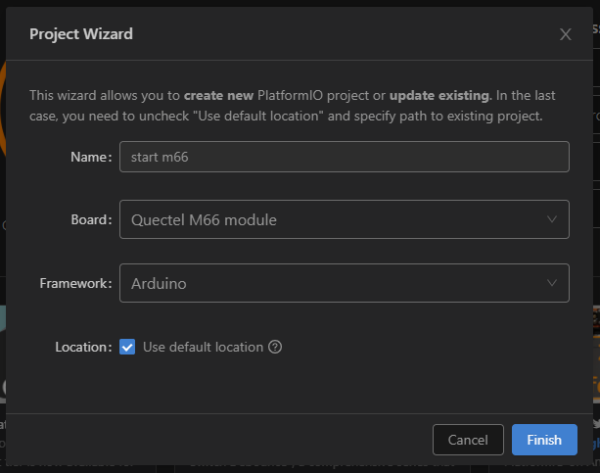
Task: Click the Project Wizard dialog title
Action: click(81, 34)
